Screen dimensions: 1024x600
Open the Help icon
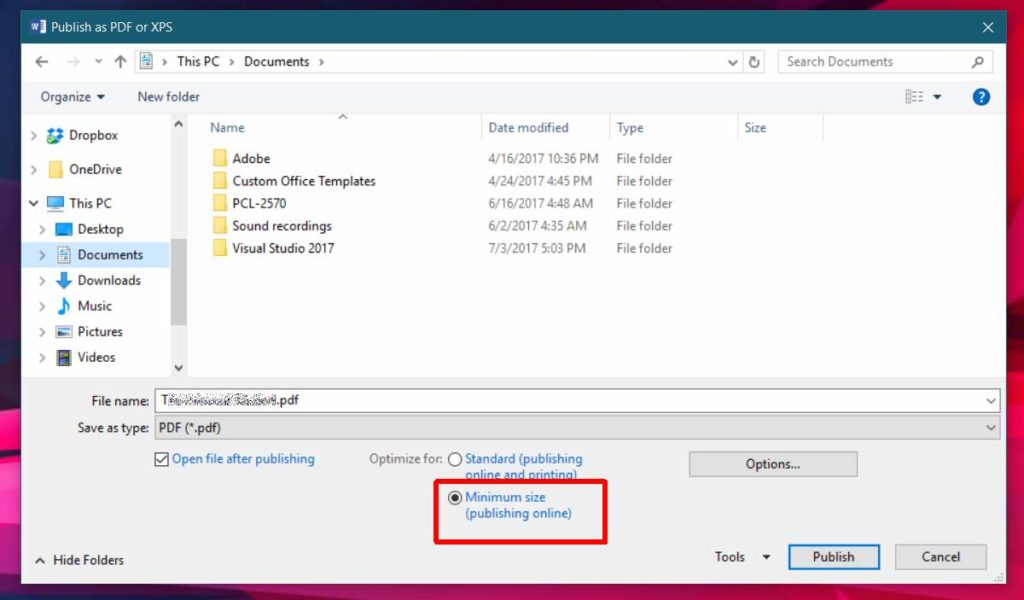(981, 96)
